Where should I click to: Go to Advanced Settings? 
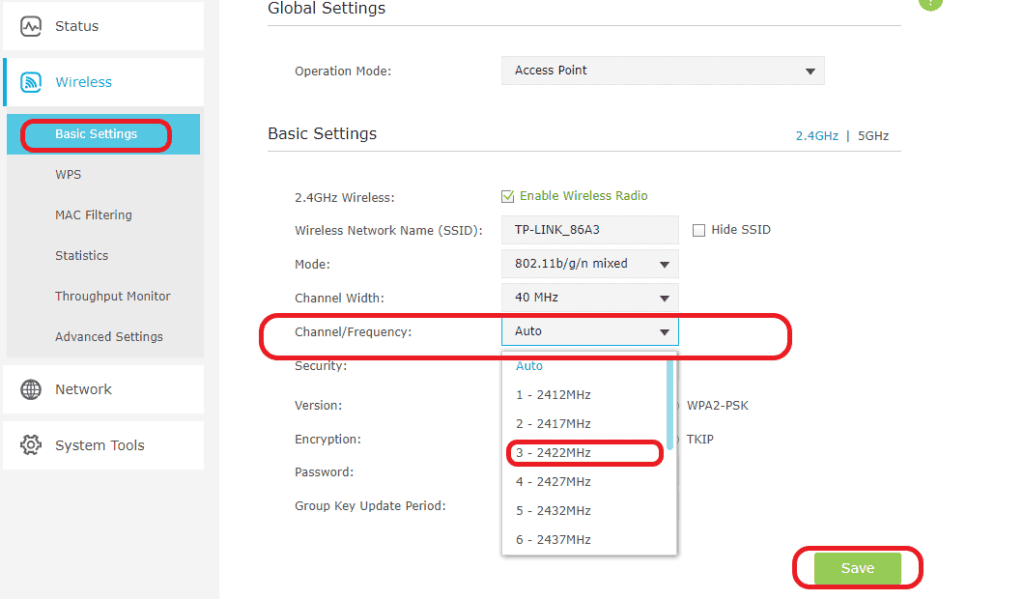tap(109, 336)
